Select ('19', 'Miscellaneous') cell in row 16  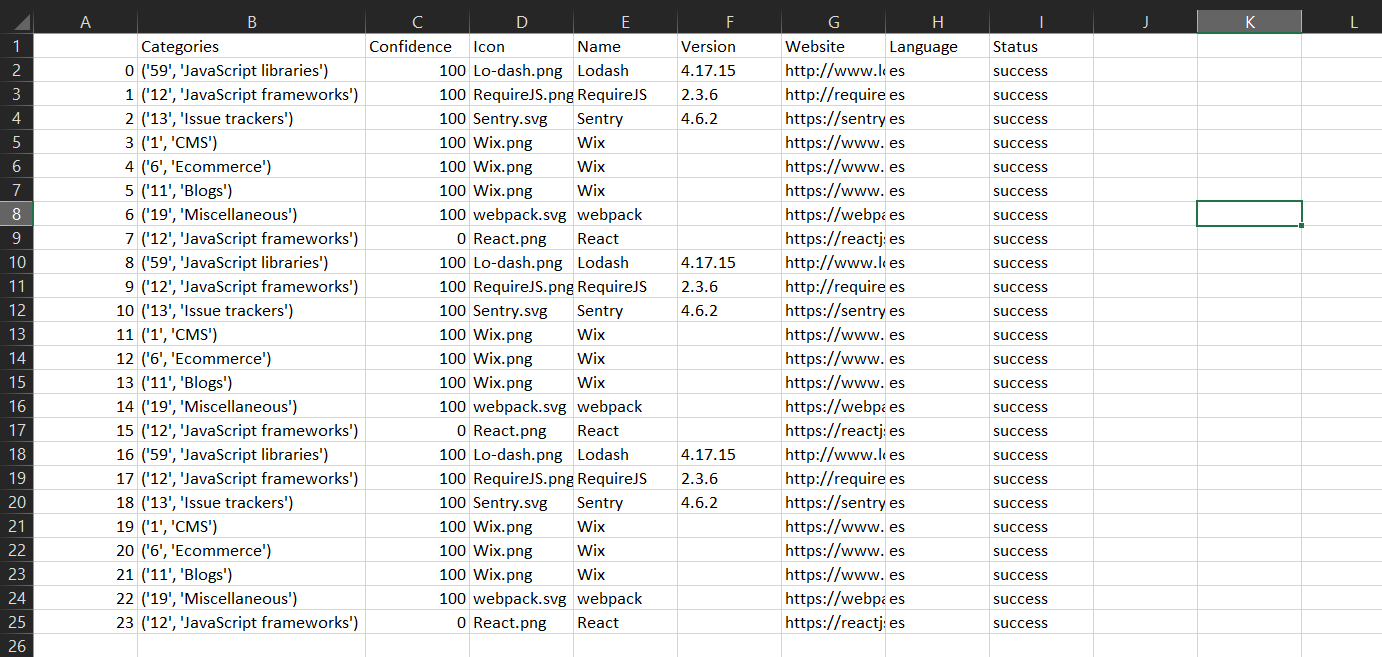click(251, 406)
